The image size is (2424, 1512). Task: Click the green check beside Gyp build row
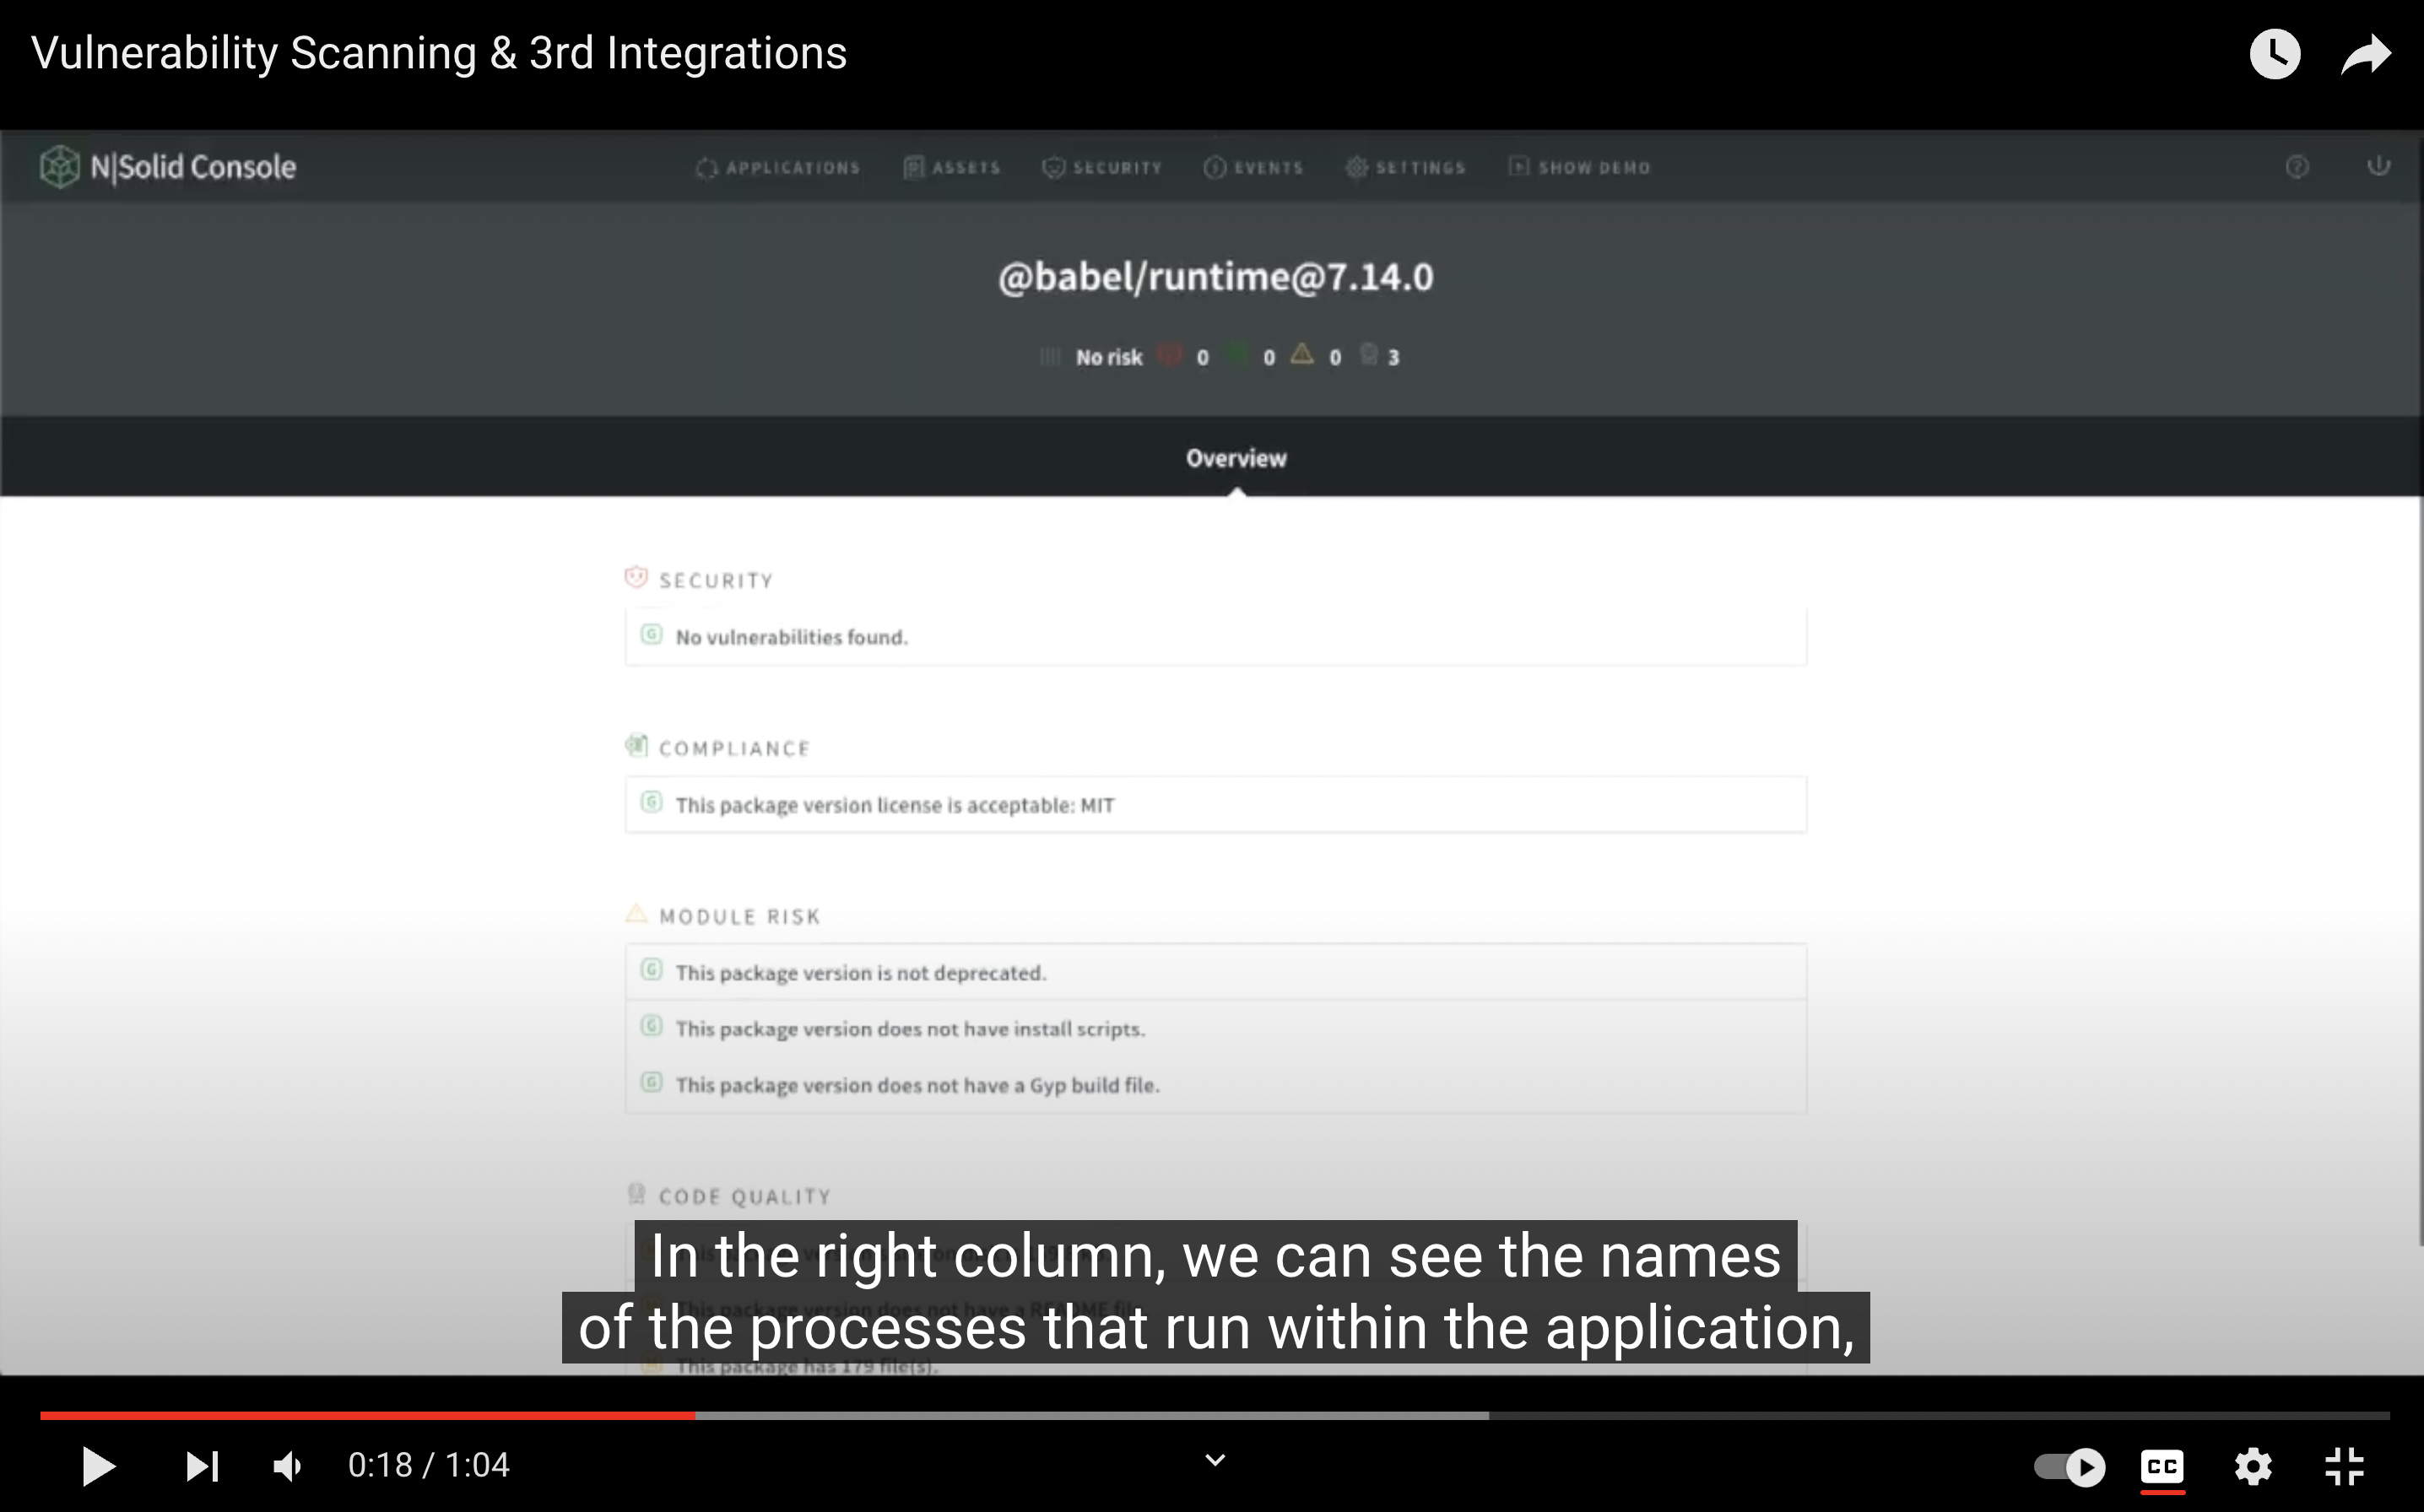[652, 1082]
